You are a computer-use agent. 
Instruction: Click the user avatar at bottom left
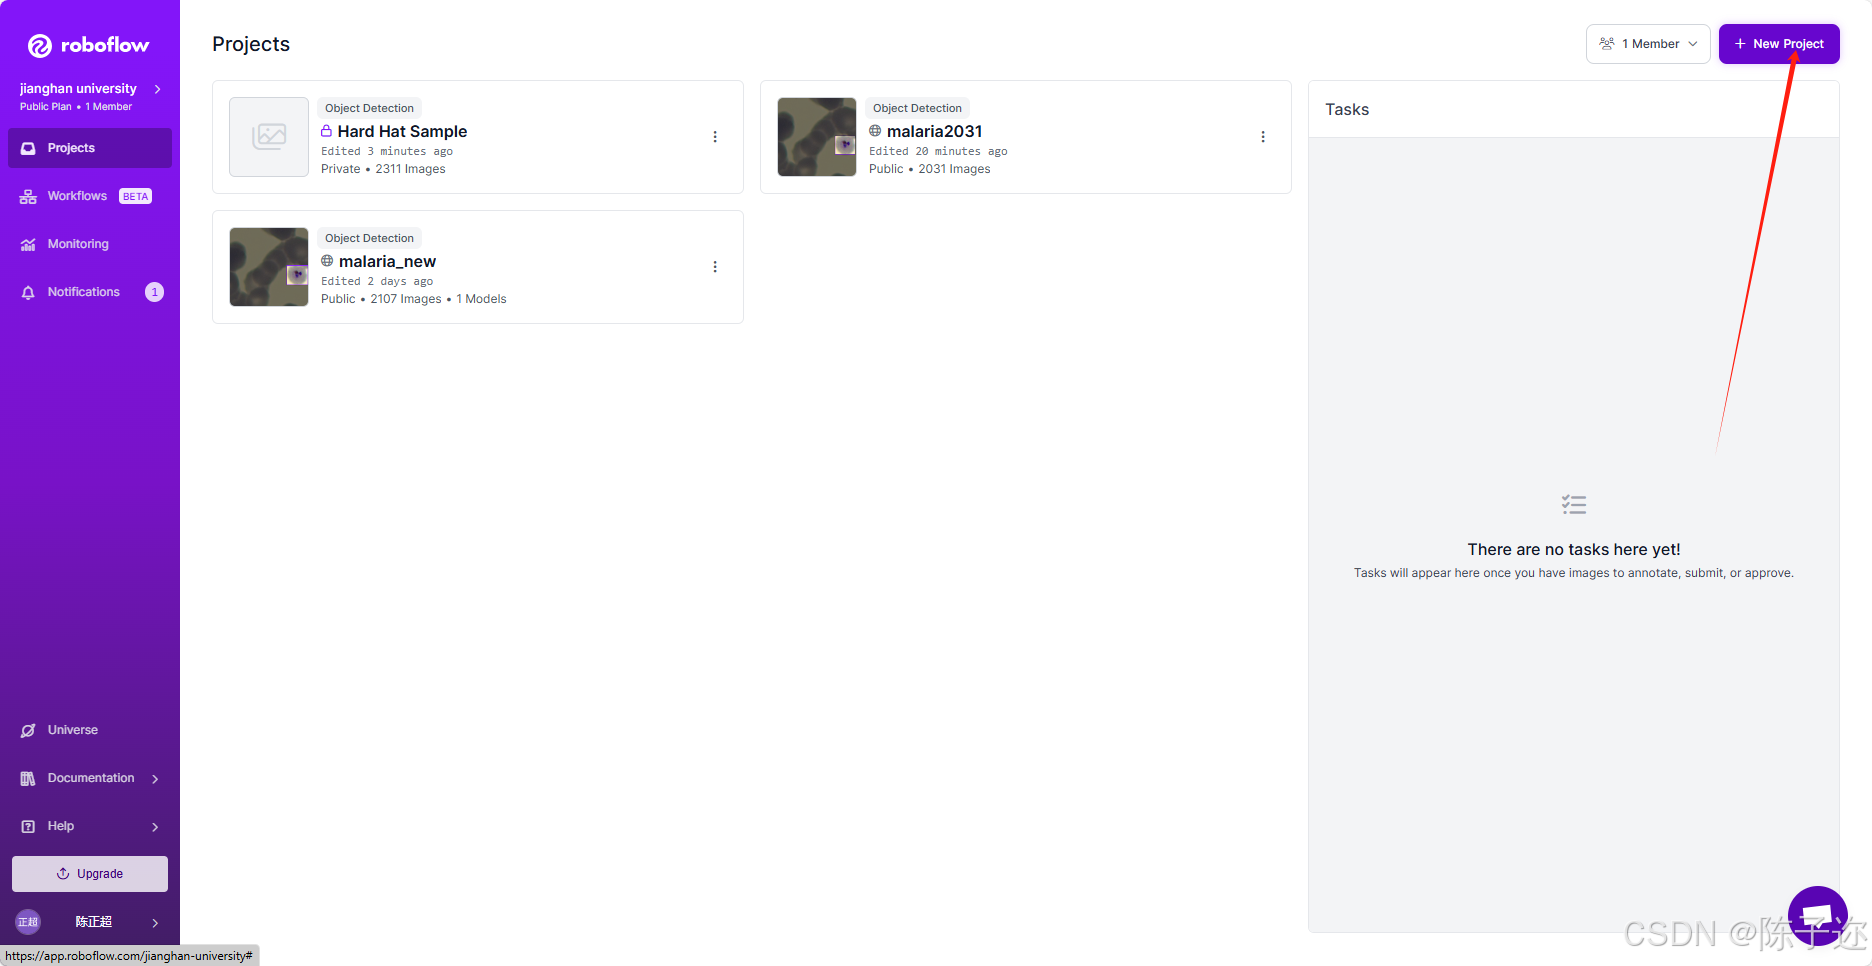(x=28, y=922)
